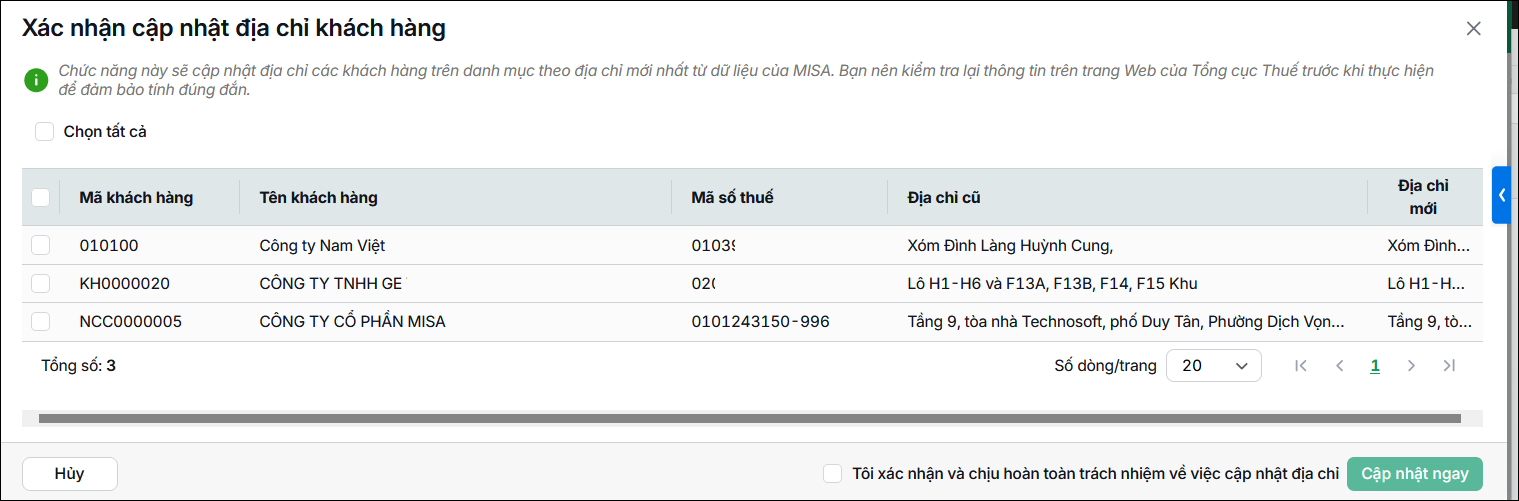Check the NCC0000005 row checkbox
1519x501 pixels.
click(41, 321)
